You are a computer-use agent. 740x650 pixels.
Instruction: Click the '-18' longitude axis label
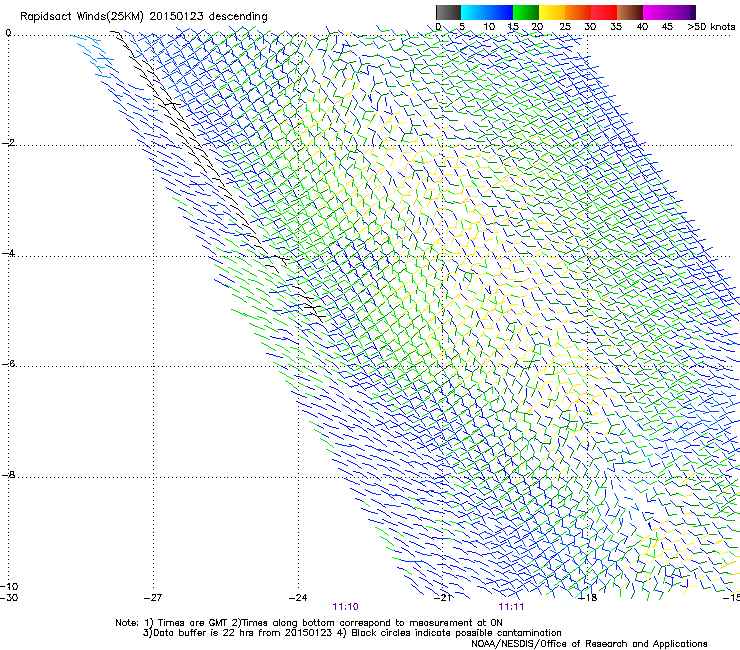point(588,598)
